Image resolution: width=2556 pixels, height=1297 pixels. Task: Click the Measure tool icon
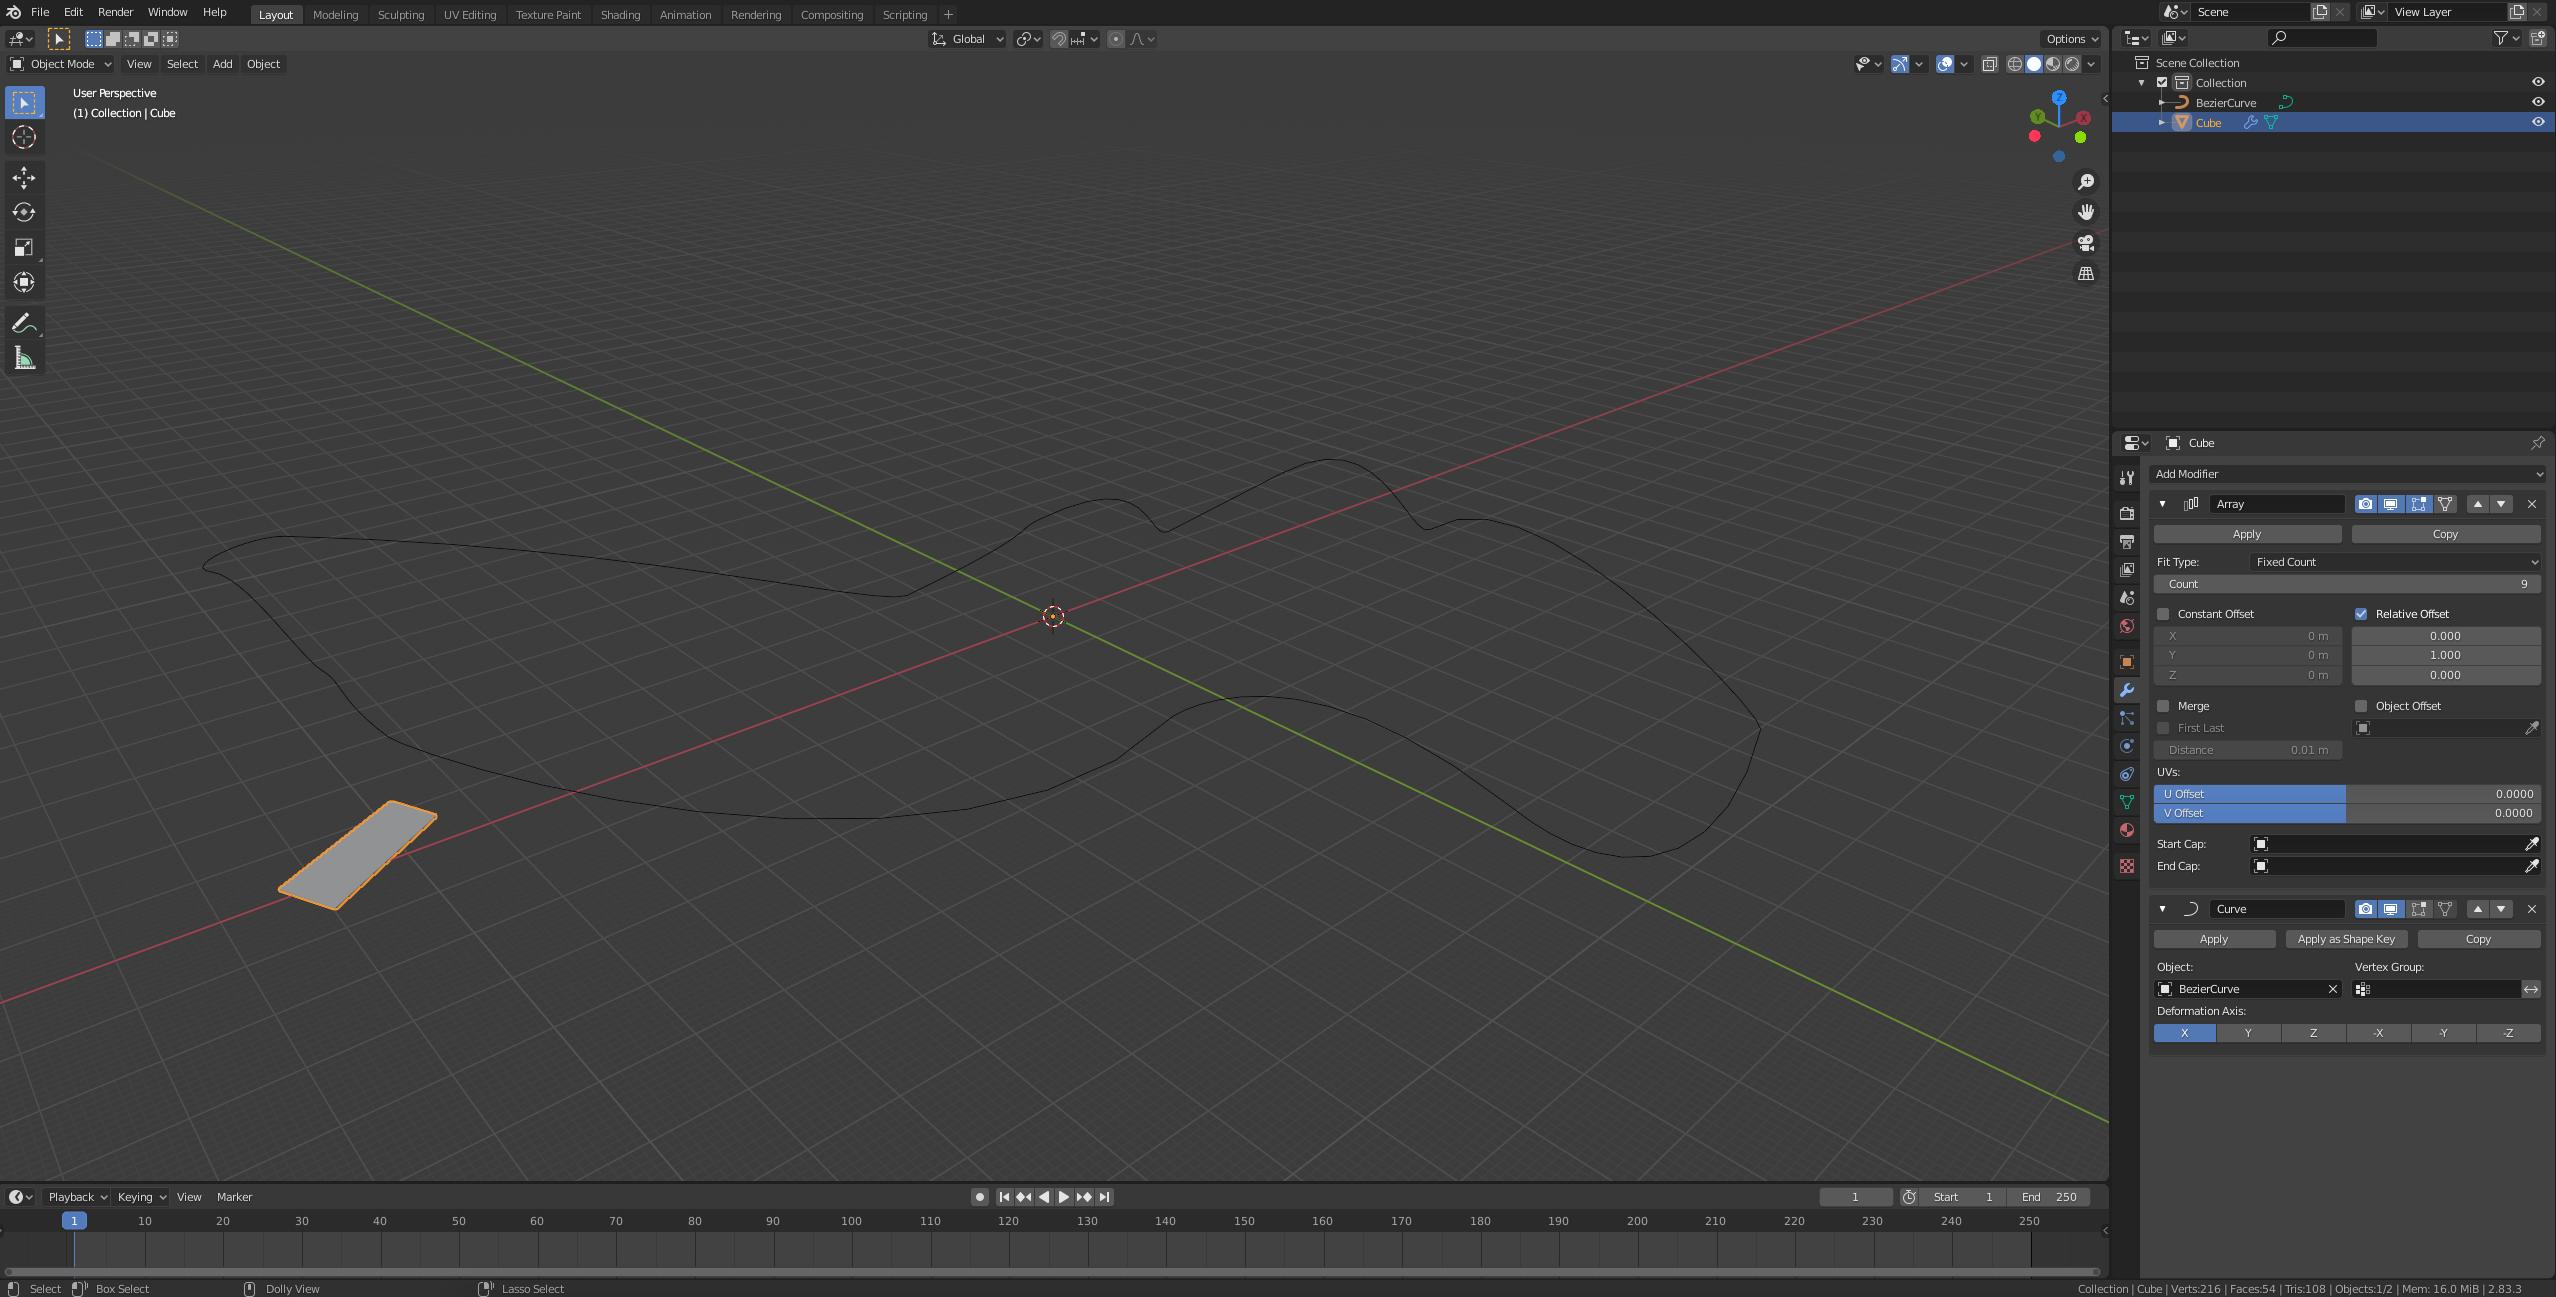click(x=21, y=359)
